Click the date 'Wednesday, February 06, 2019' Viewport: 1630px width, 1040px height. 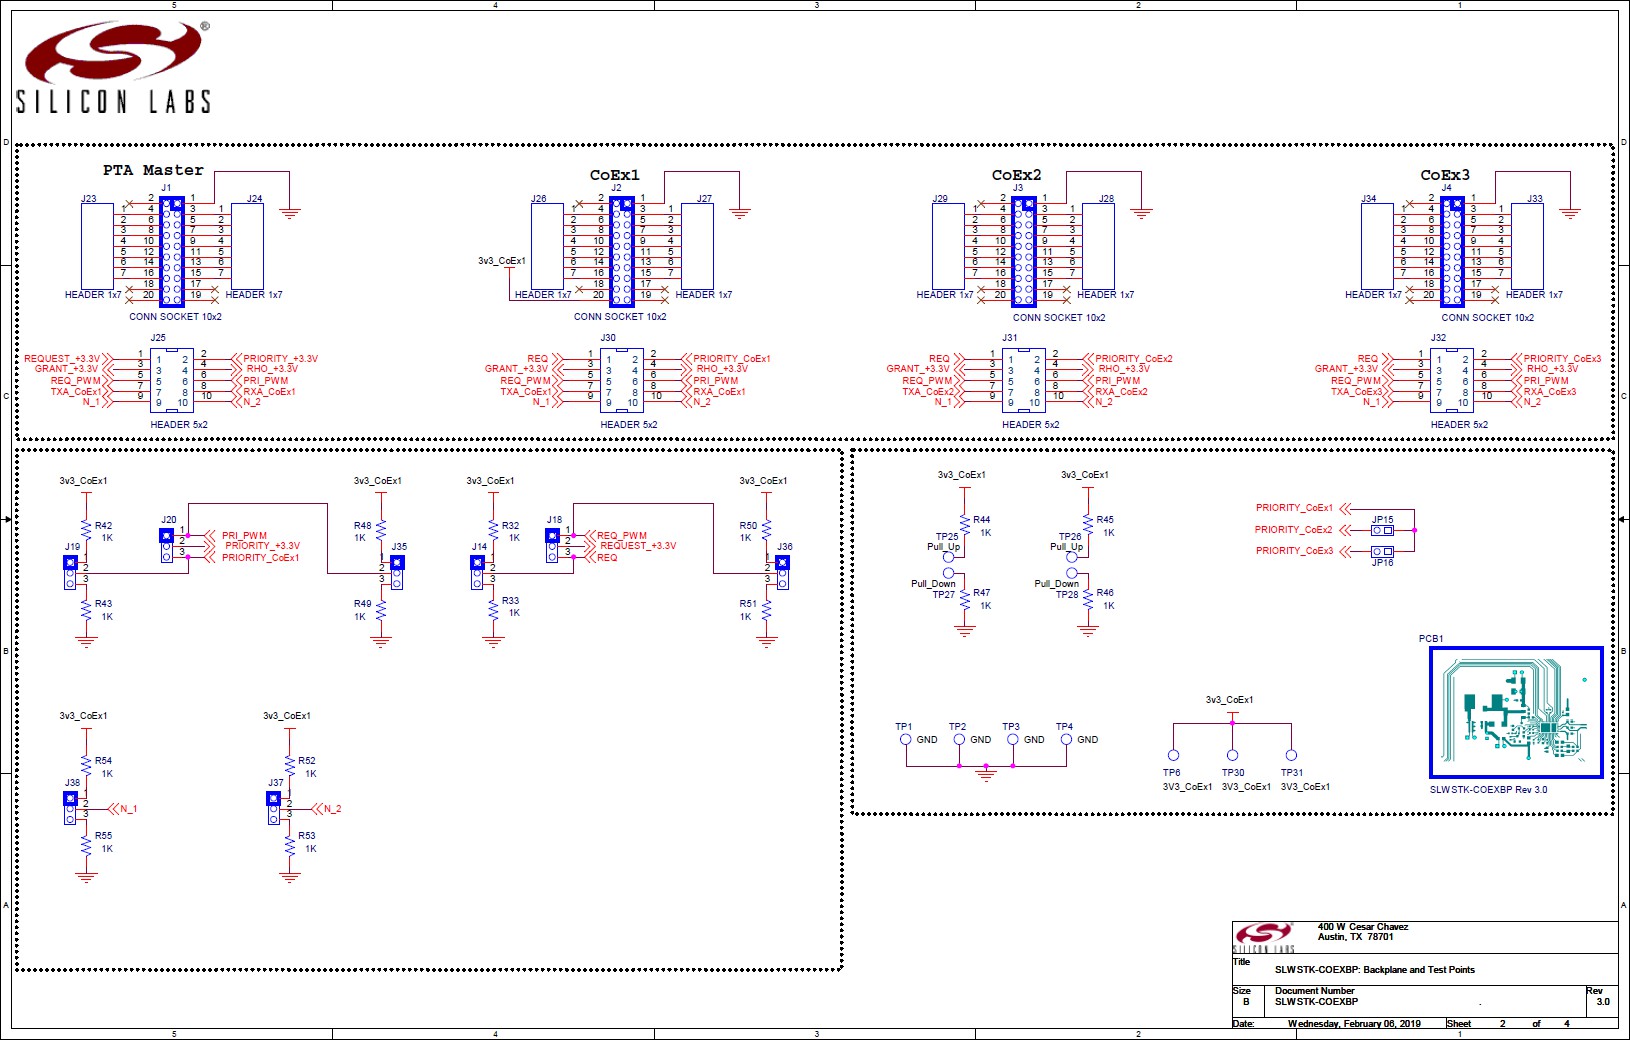point(1354,1024)
